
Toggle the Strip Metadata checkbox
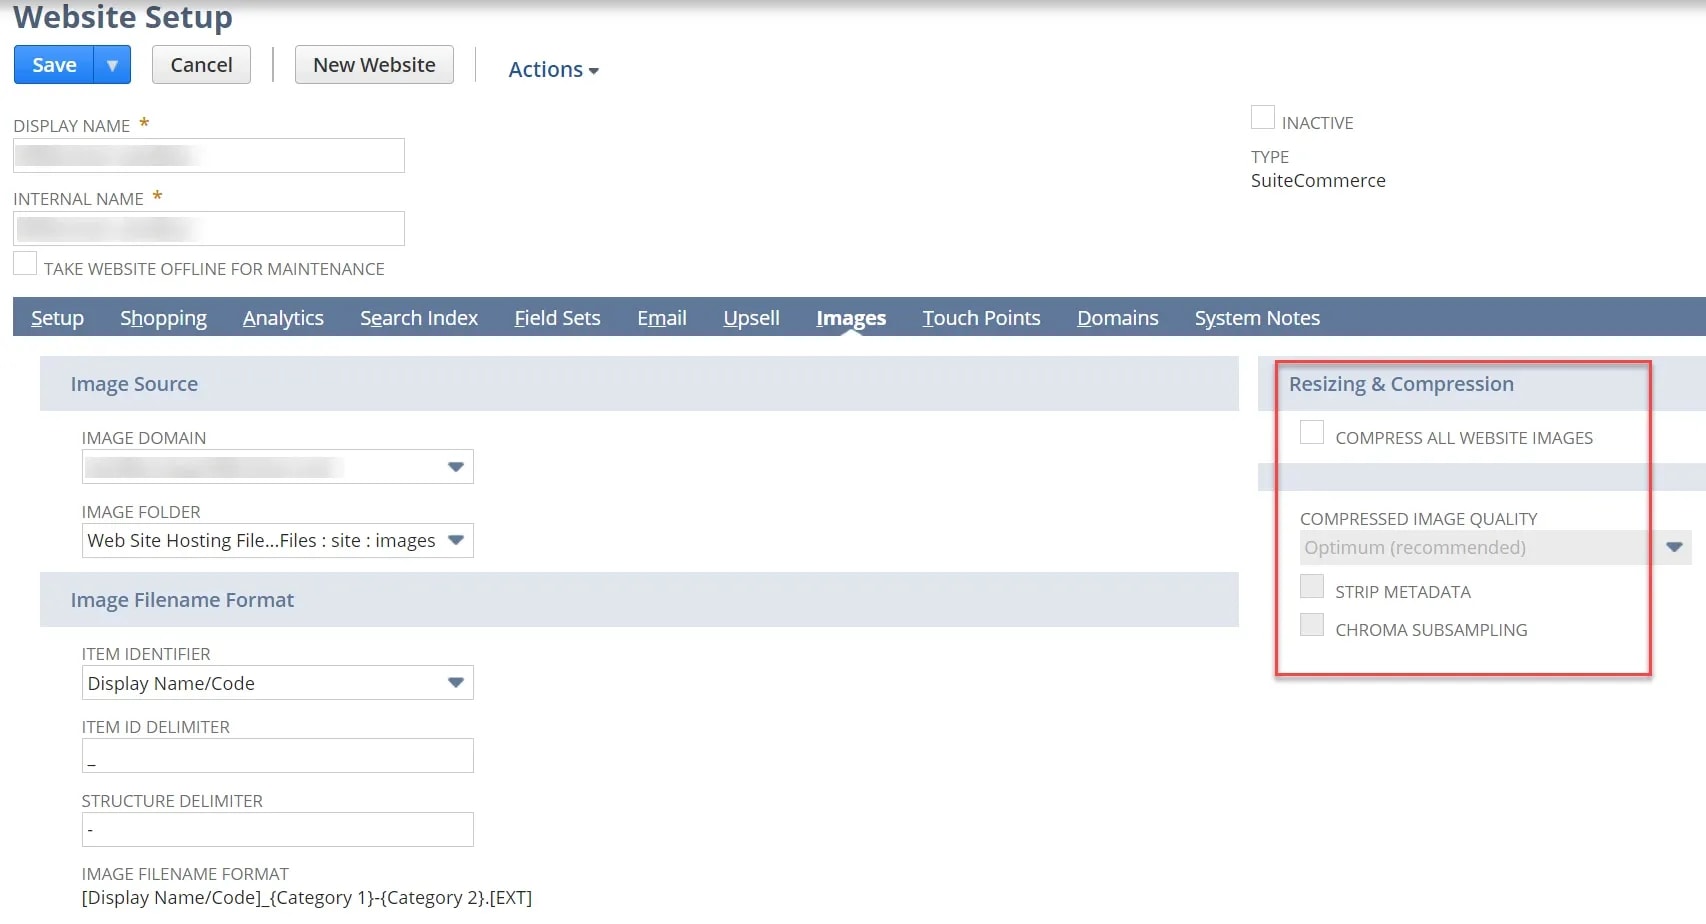coord(1312,587)
